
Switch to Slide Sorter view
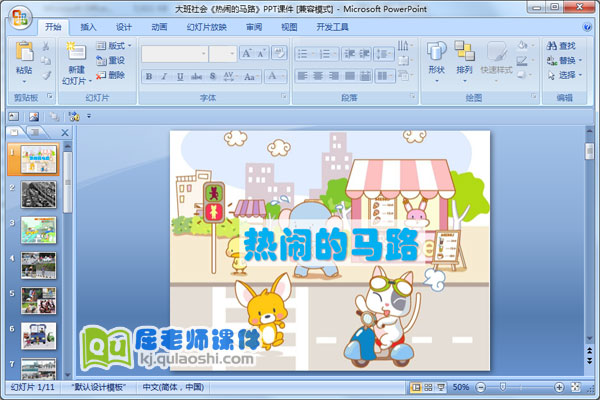428,387
